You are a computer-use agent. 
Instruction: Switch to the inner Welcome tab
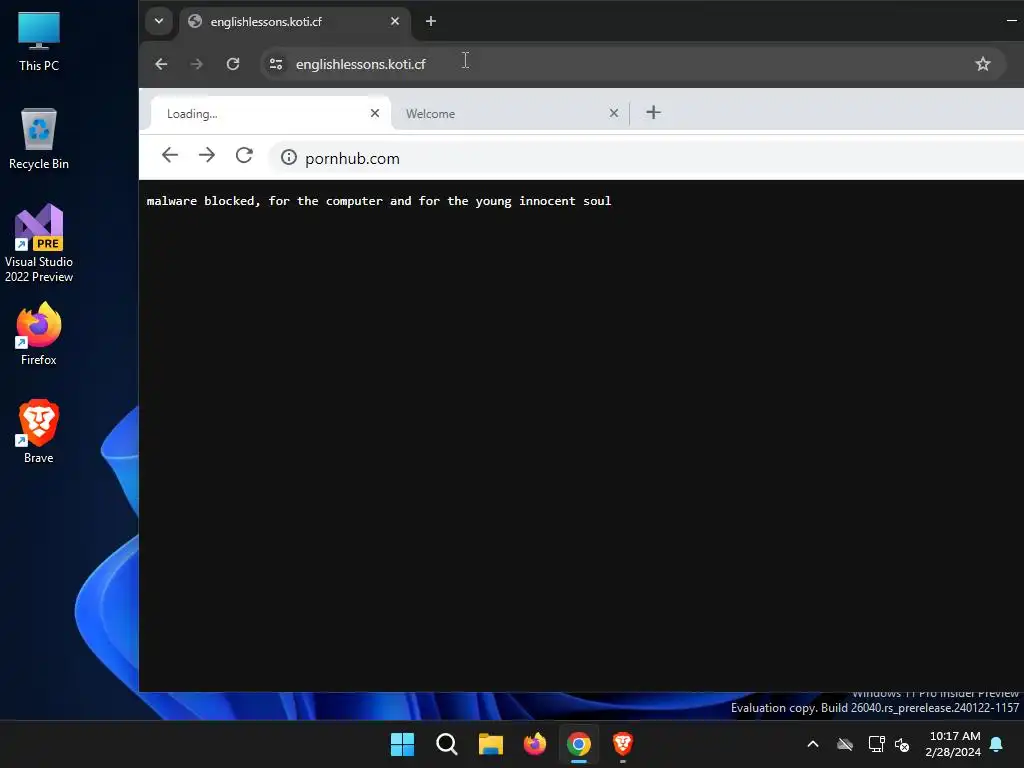(509, 114)
